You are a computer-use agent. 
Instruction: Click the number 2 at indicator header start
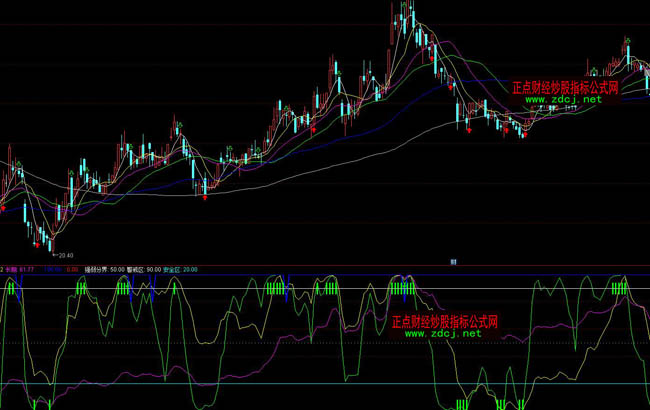(x=2, y=269)
